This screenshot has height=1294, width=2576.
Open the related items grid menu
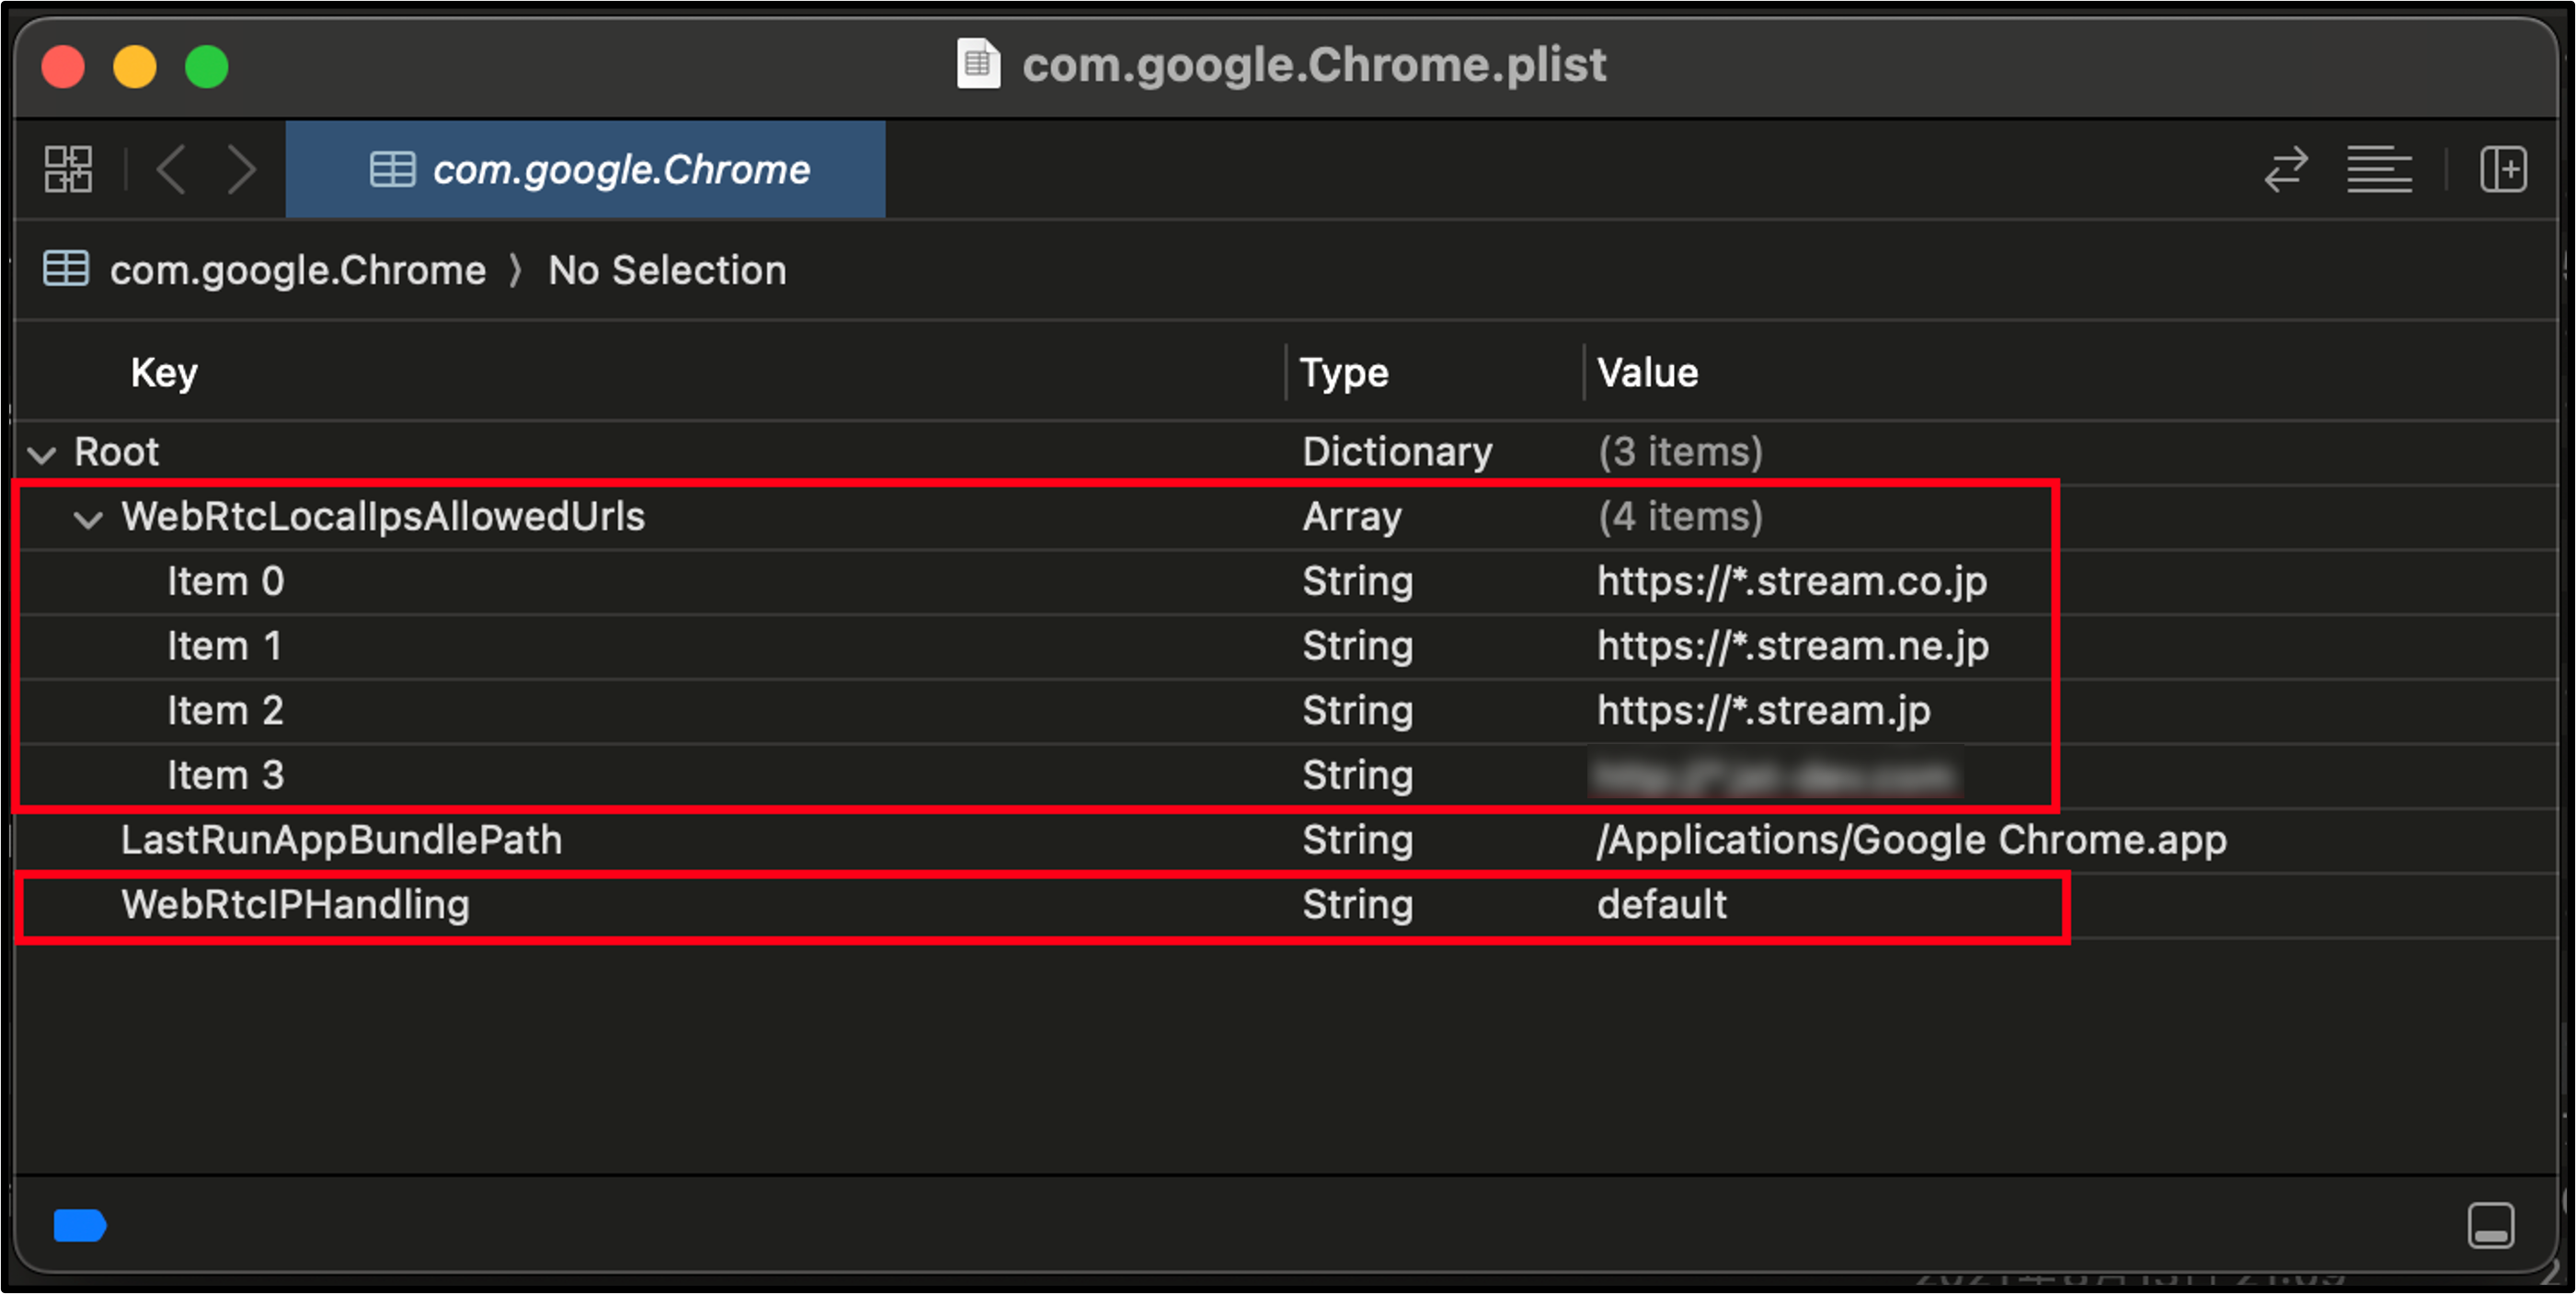pyautogui.click(x=68, y=169)
